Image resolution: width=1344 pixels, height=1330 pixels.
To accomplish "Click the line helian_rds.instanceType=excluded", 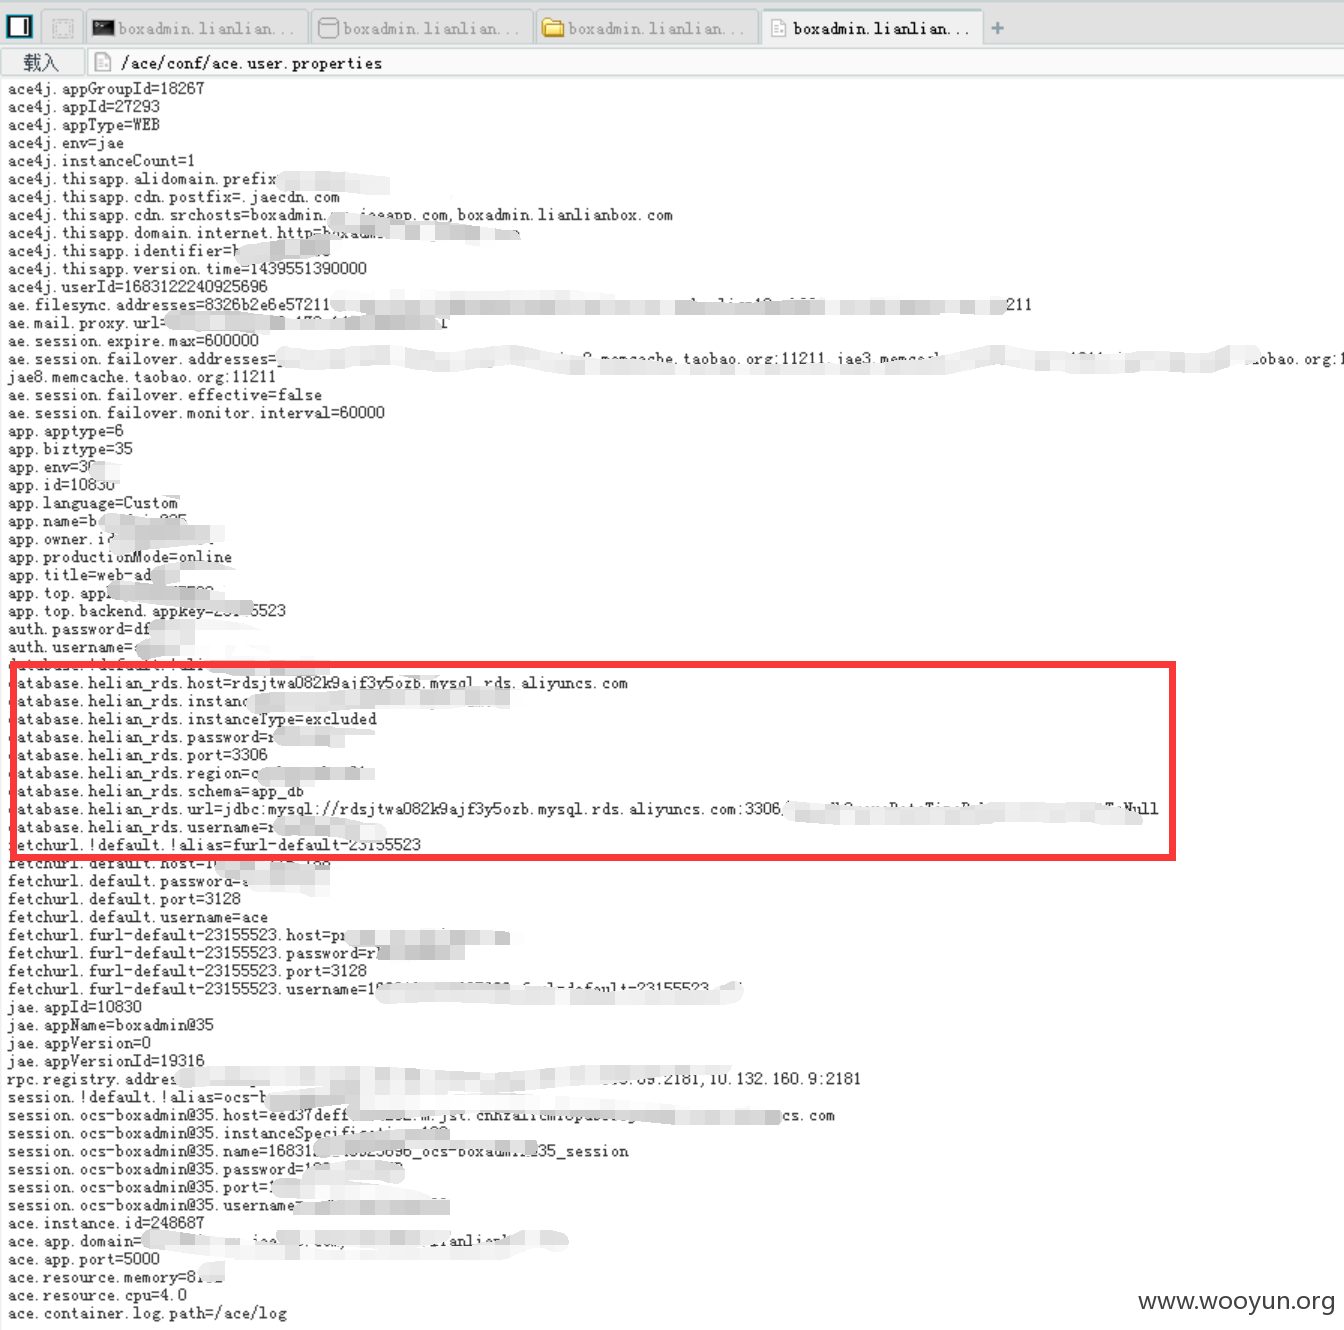I will point(194,719).
